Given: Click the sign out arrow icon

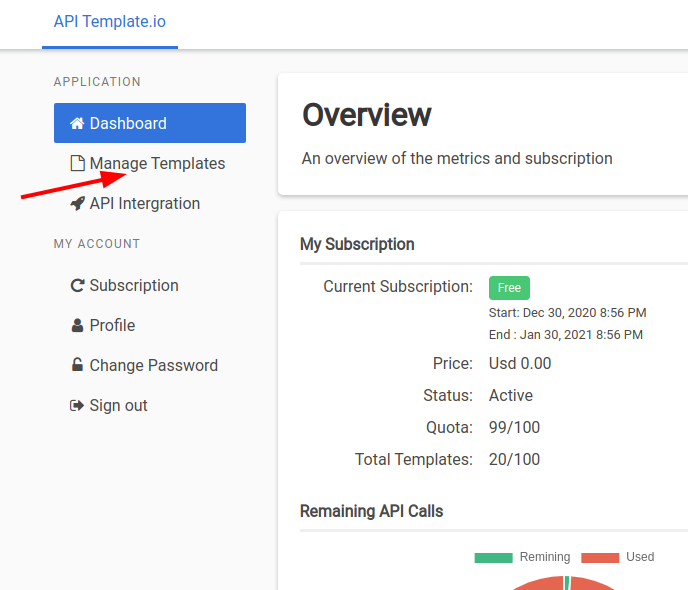Looking at the screenshot, I should 77,405.
